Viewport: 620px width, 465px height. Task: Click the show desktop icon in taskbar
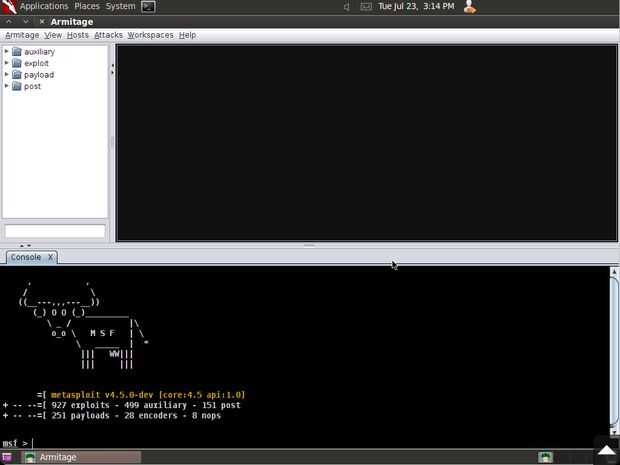click(x=7, y=457)
